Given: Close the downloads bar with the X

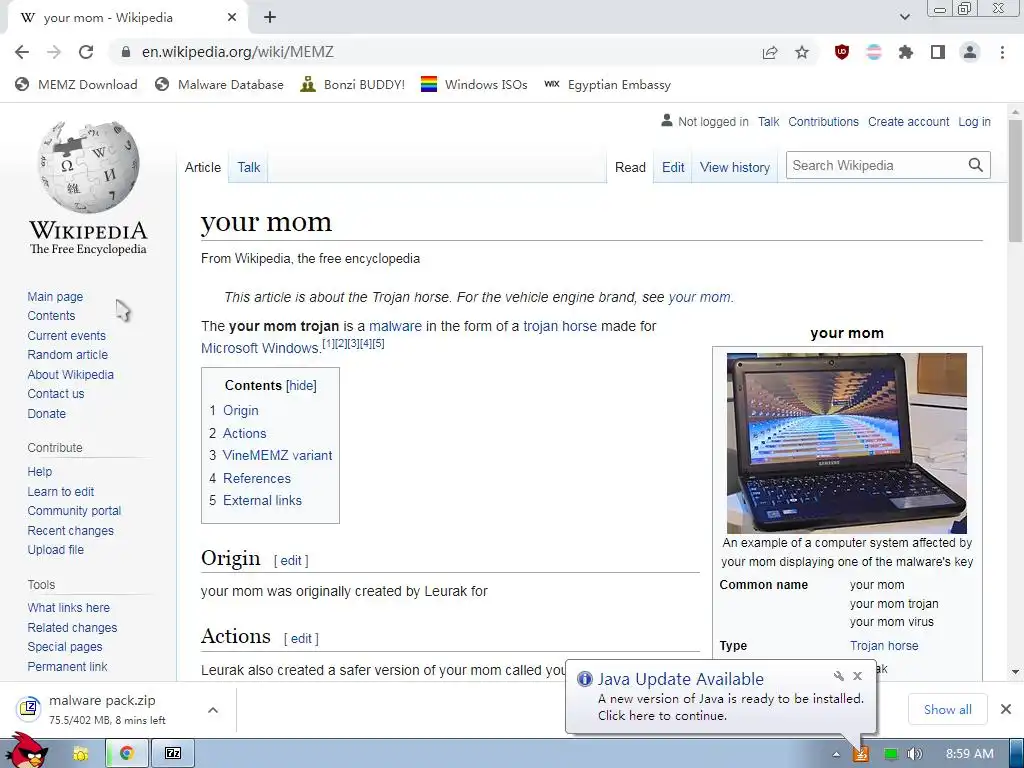Looking at the screenshot, I should (1006, 709).
